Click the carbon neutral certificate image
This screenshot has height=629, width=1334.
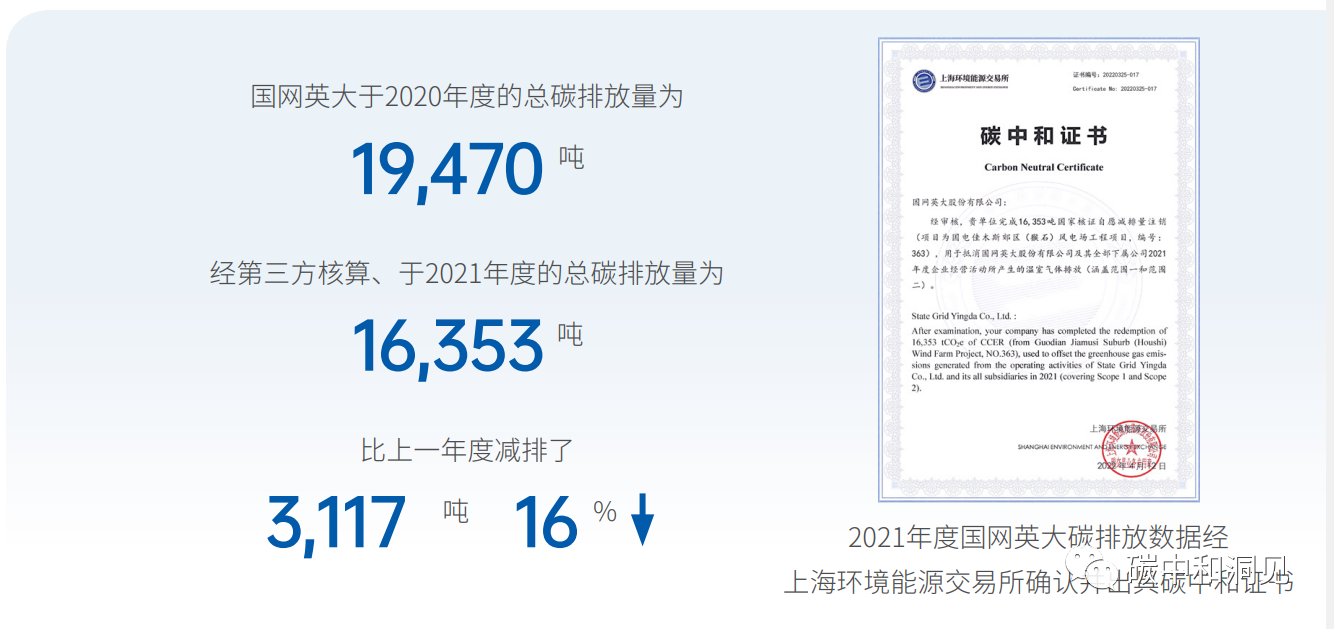1038,270
